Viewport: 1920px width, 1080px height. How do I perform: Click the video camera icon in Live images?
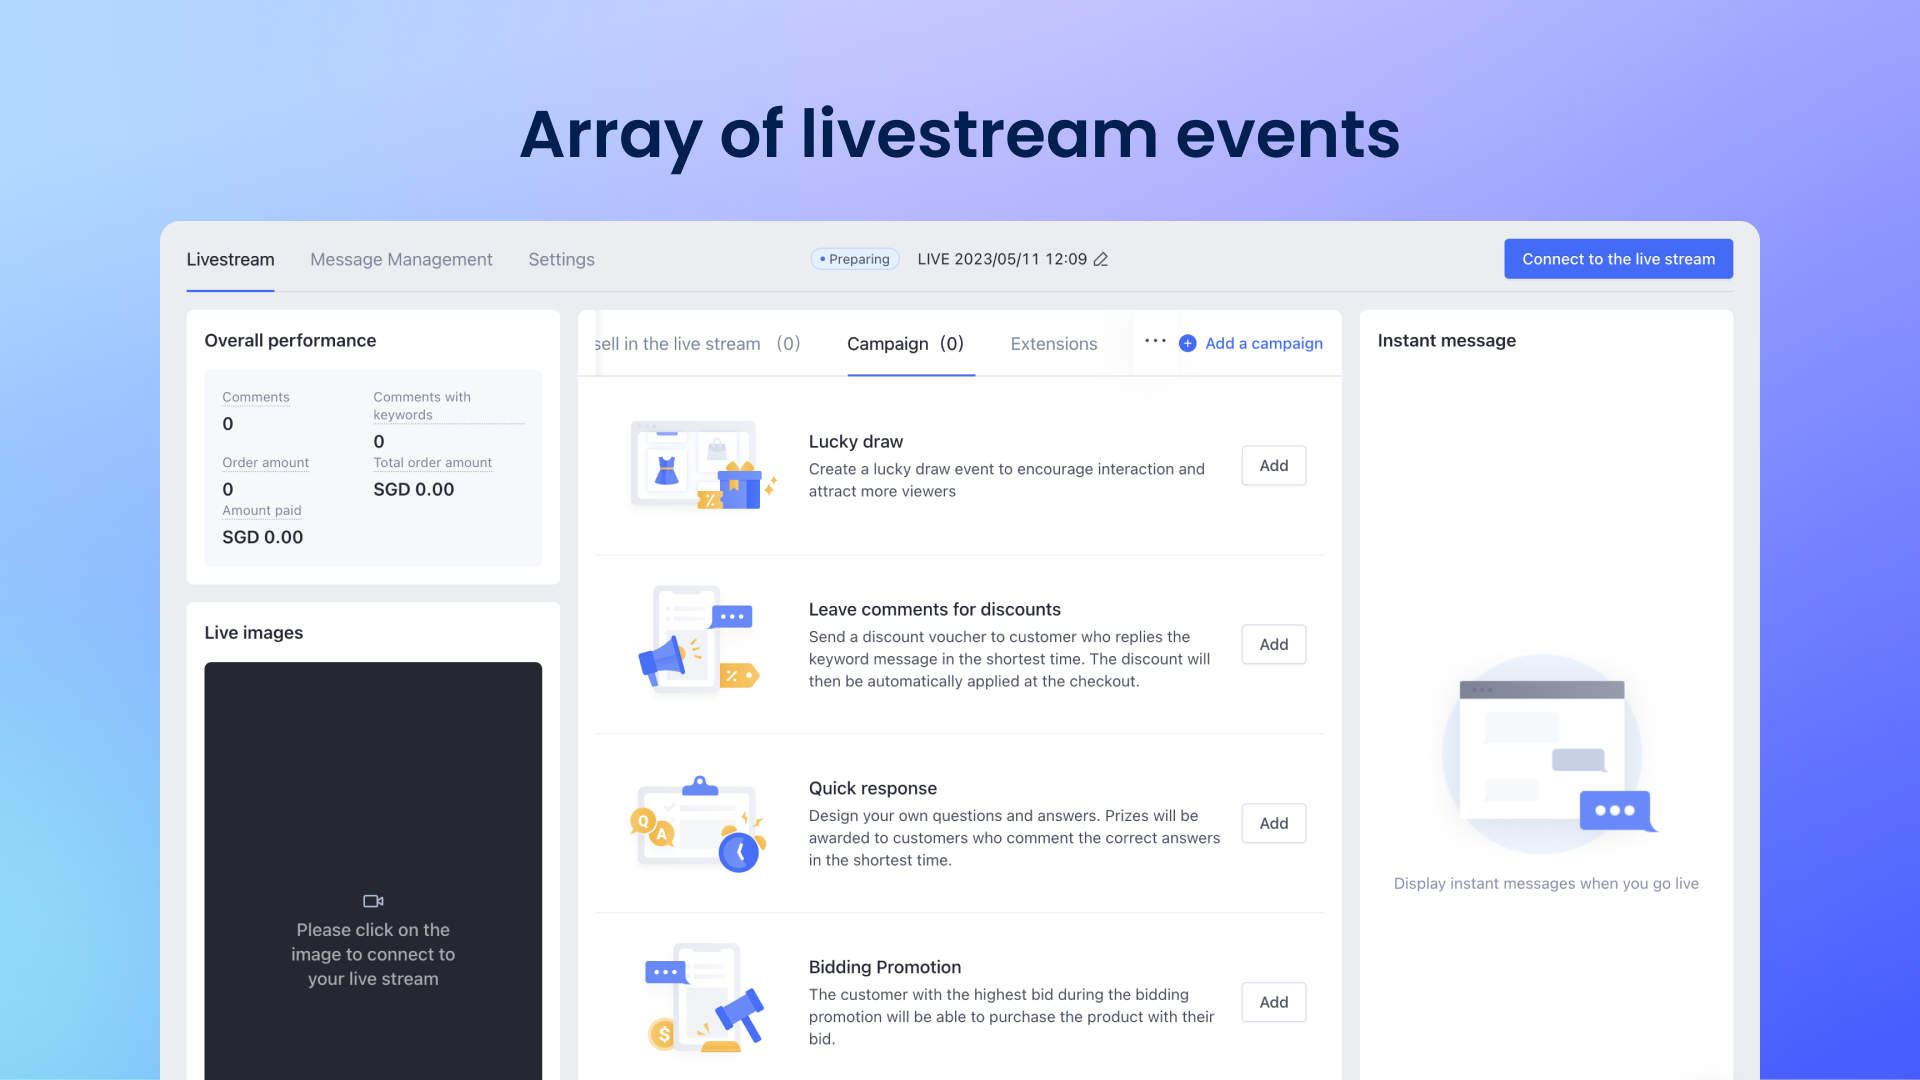coord(373,901)
